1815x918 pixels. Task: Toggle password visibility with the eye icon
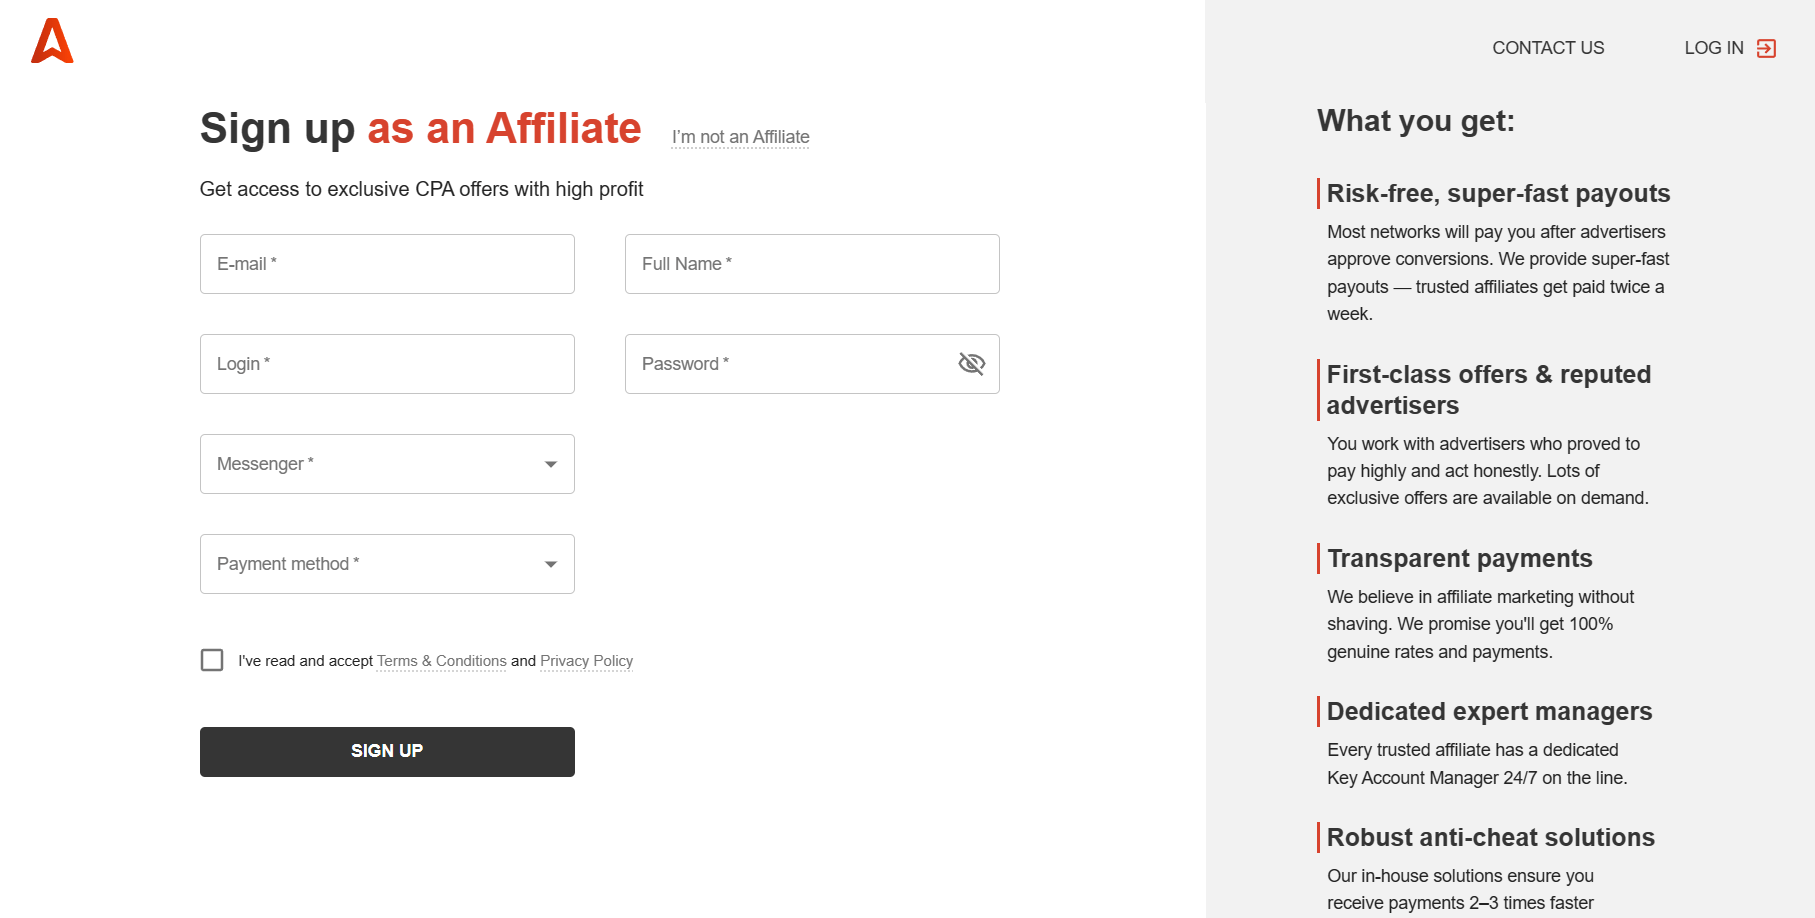tap(971, 364)
